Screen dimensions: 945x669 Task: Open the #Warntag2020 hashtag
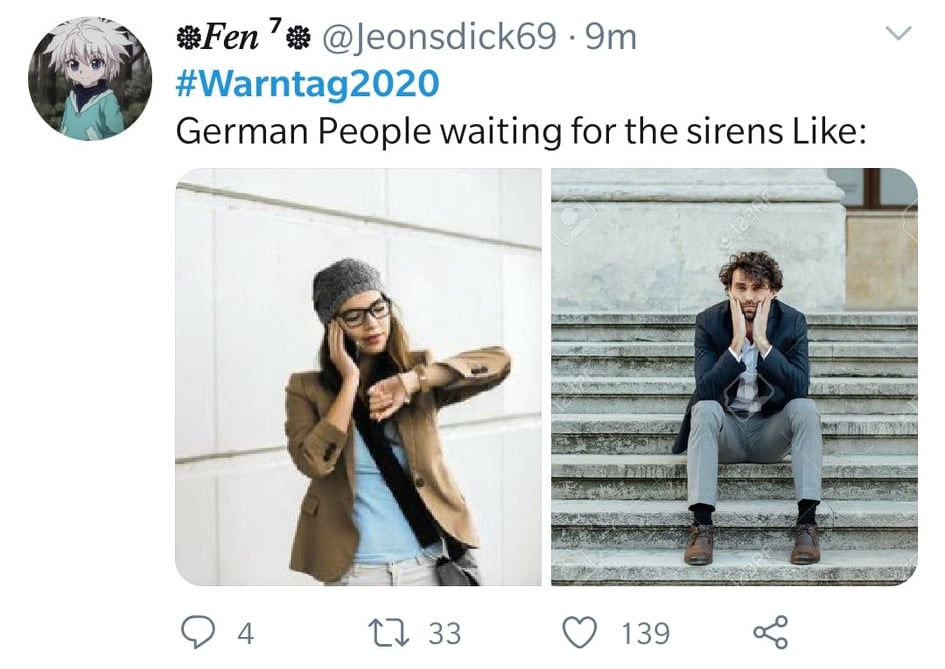click(x=307, y=84)
